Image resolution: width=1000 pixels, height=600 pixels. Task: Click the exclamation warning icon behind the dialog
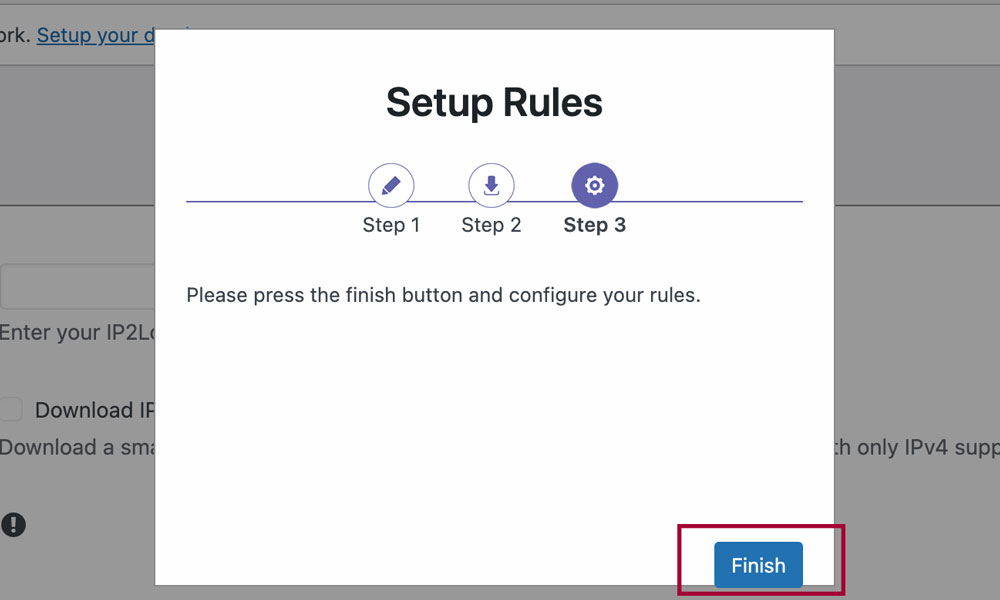click(13, 524)
